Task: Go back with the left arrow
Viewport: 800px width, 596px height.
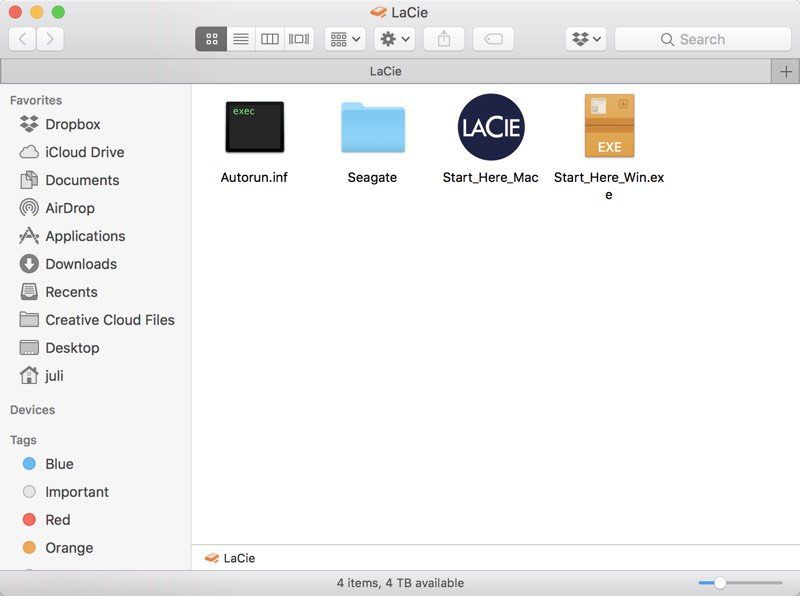Action: 22,39
